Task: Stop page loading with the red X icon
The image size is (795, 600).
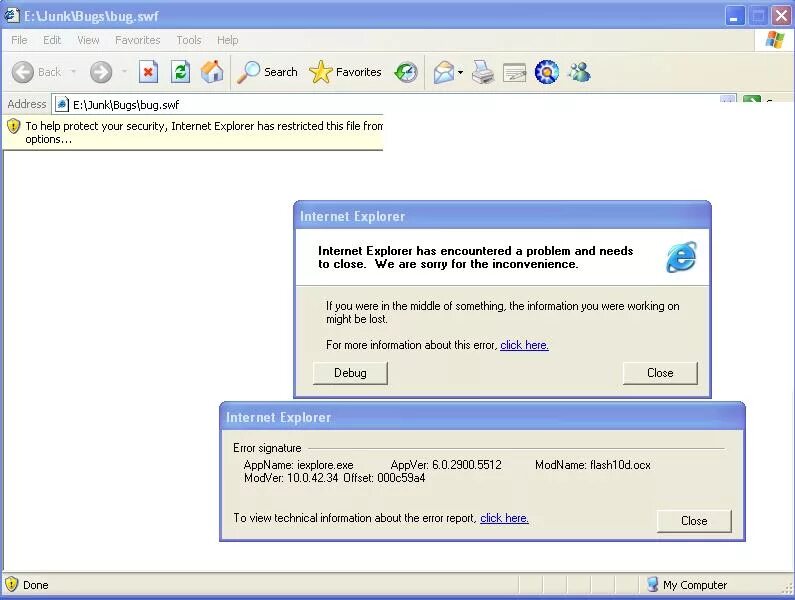Action: tap(148, 72)
